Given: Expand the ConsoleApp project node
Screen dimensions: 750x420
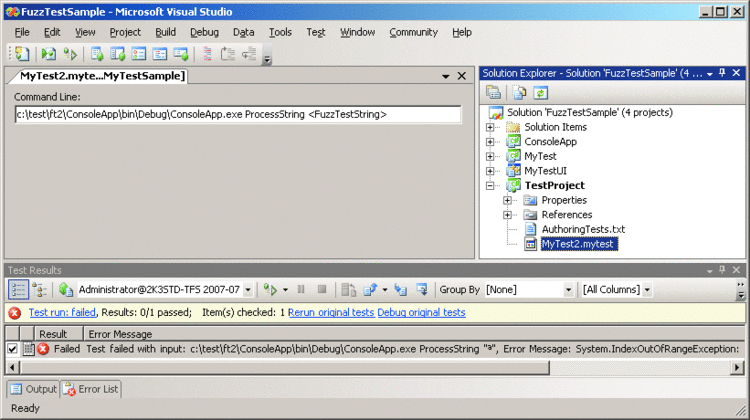Looking at the screenshot, I should 490,142.
